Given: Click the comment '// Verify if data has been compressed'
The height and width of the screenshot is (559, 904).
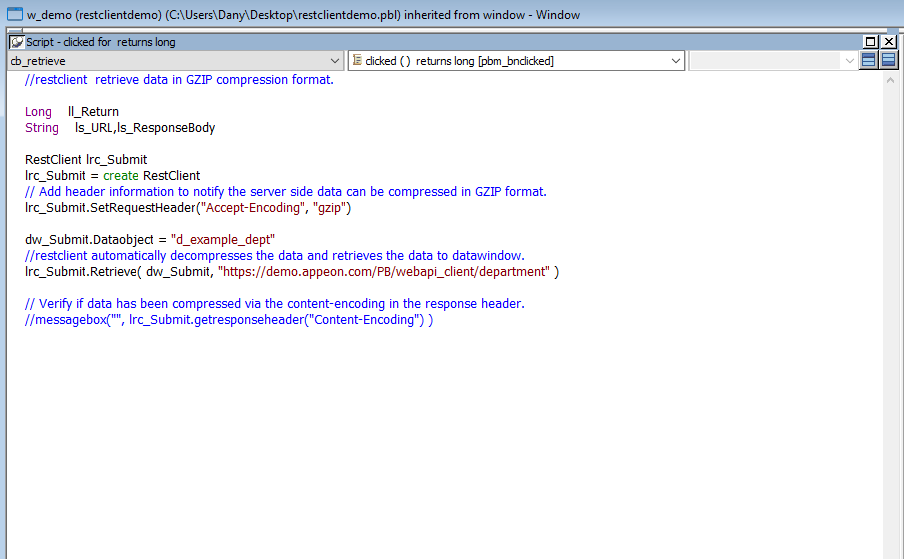Looking at the screenshot, I should pyautogui.click(x=274, y=304).
